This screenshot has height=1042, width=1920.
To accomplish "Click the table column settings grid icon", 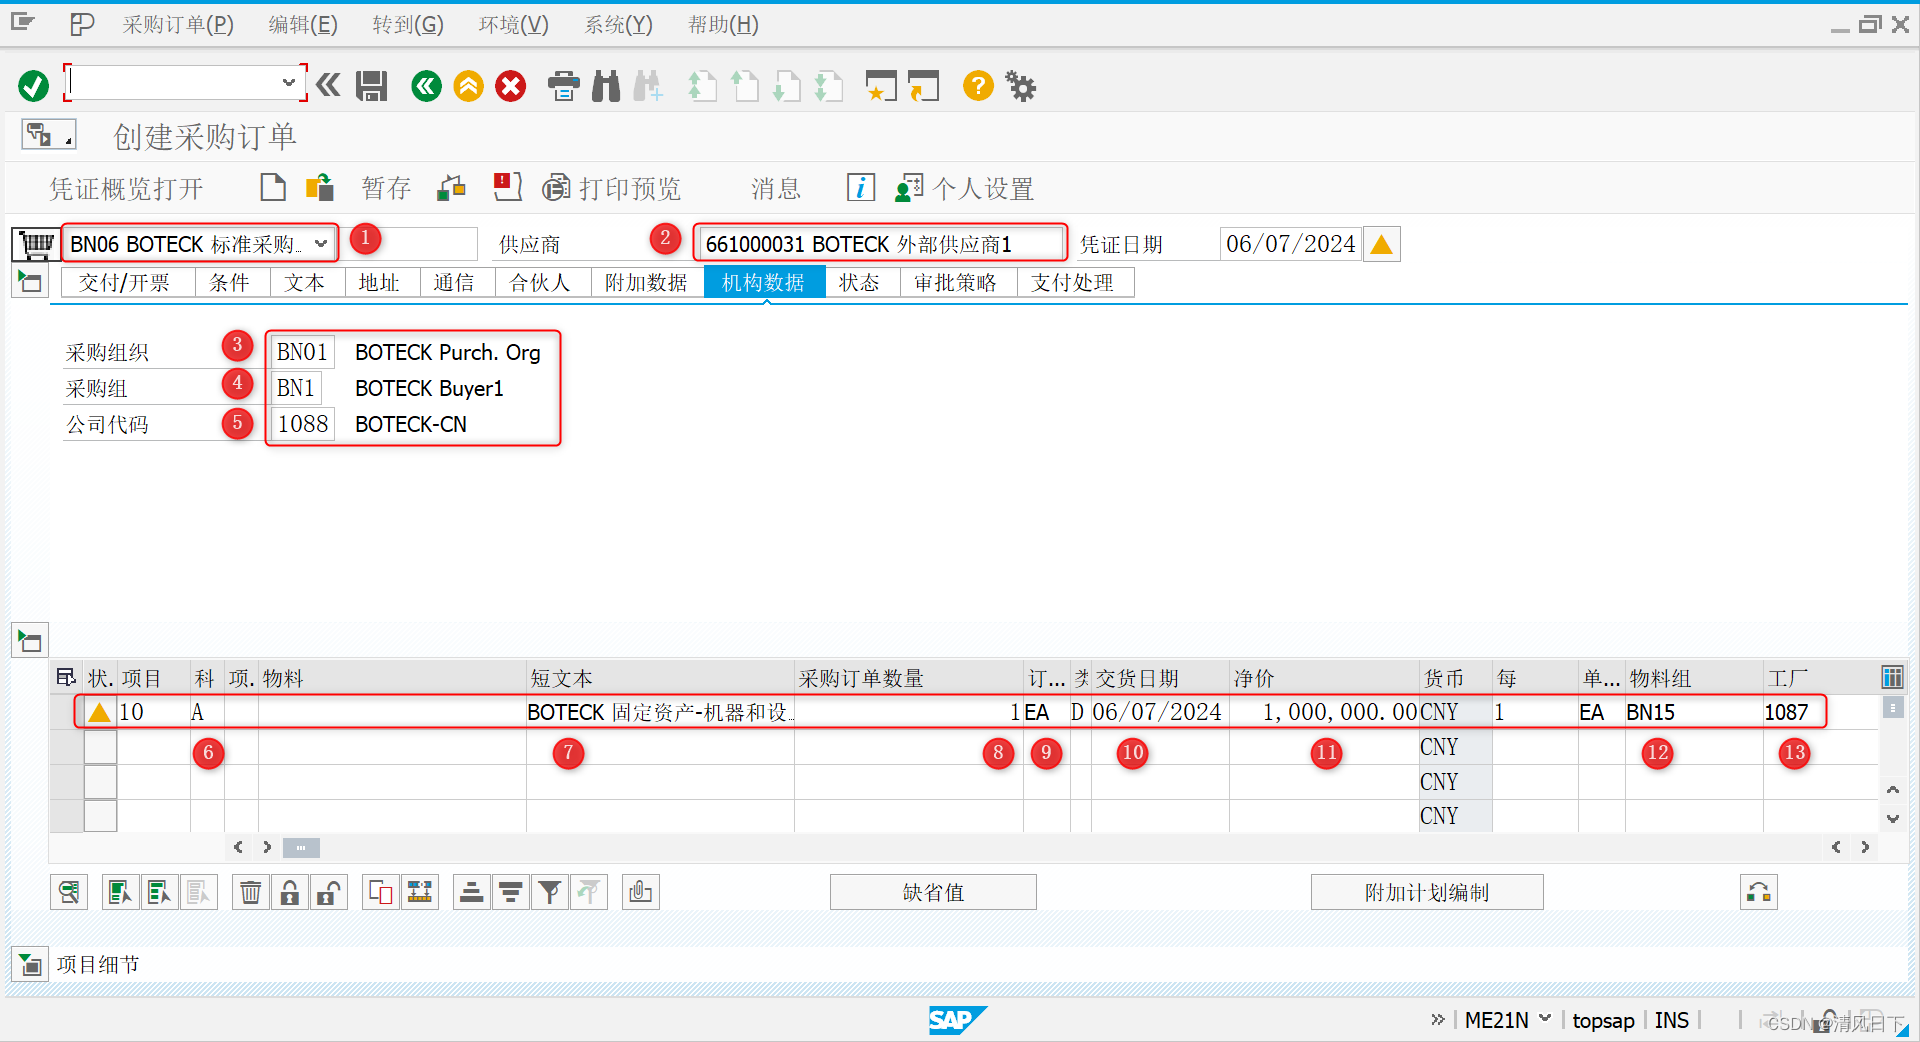I will pos(1892,678).
